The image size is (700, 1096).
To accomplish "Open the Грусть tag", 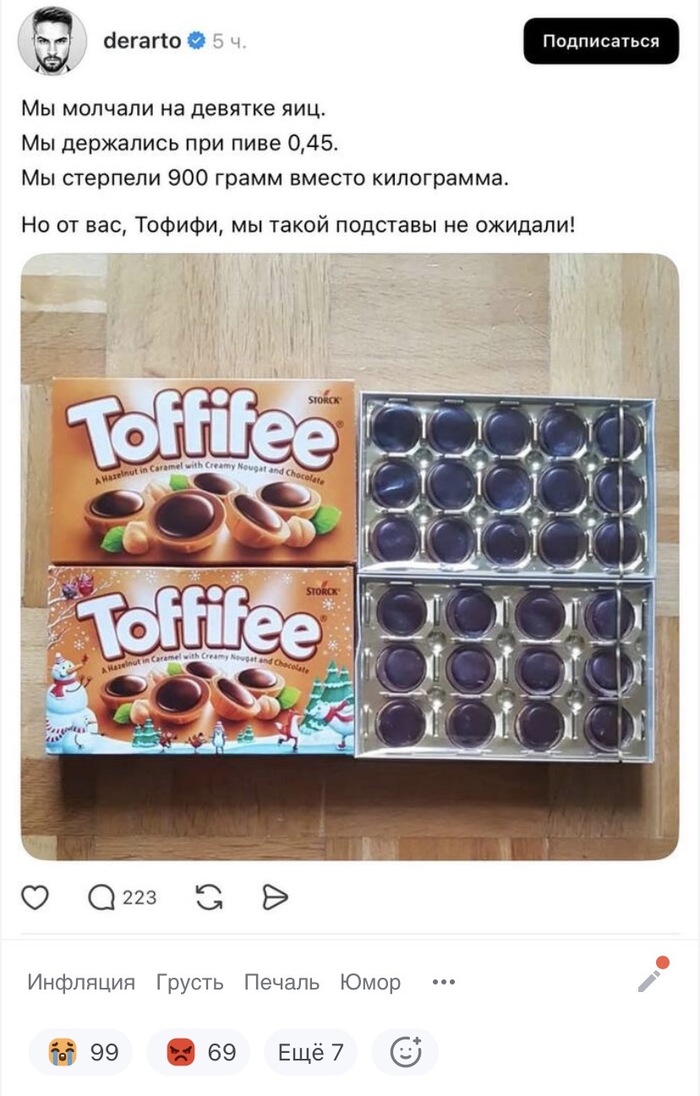I will (190, 982).
